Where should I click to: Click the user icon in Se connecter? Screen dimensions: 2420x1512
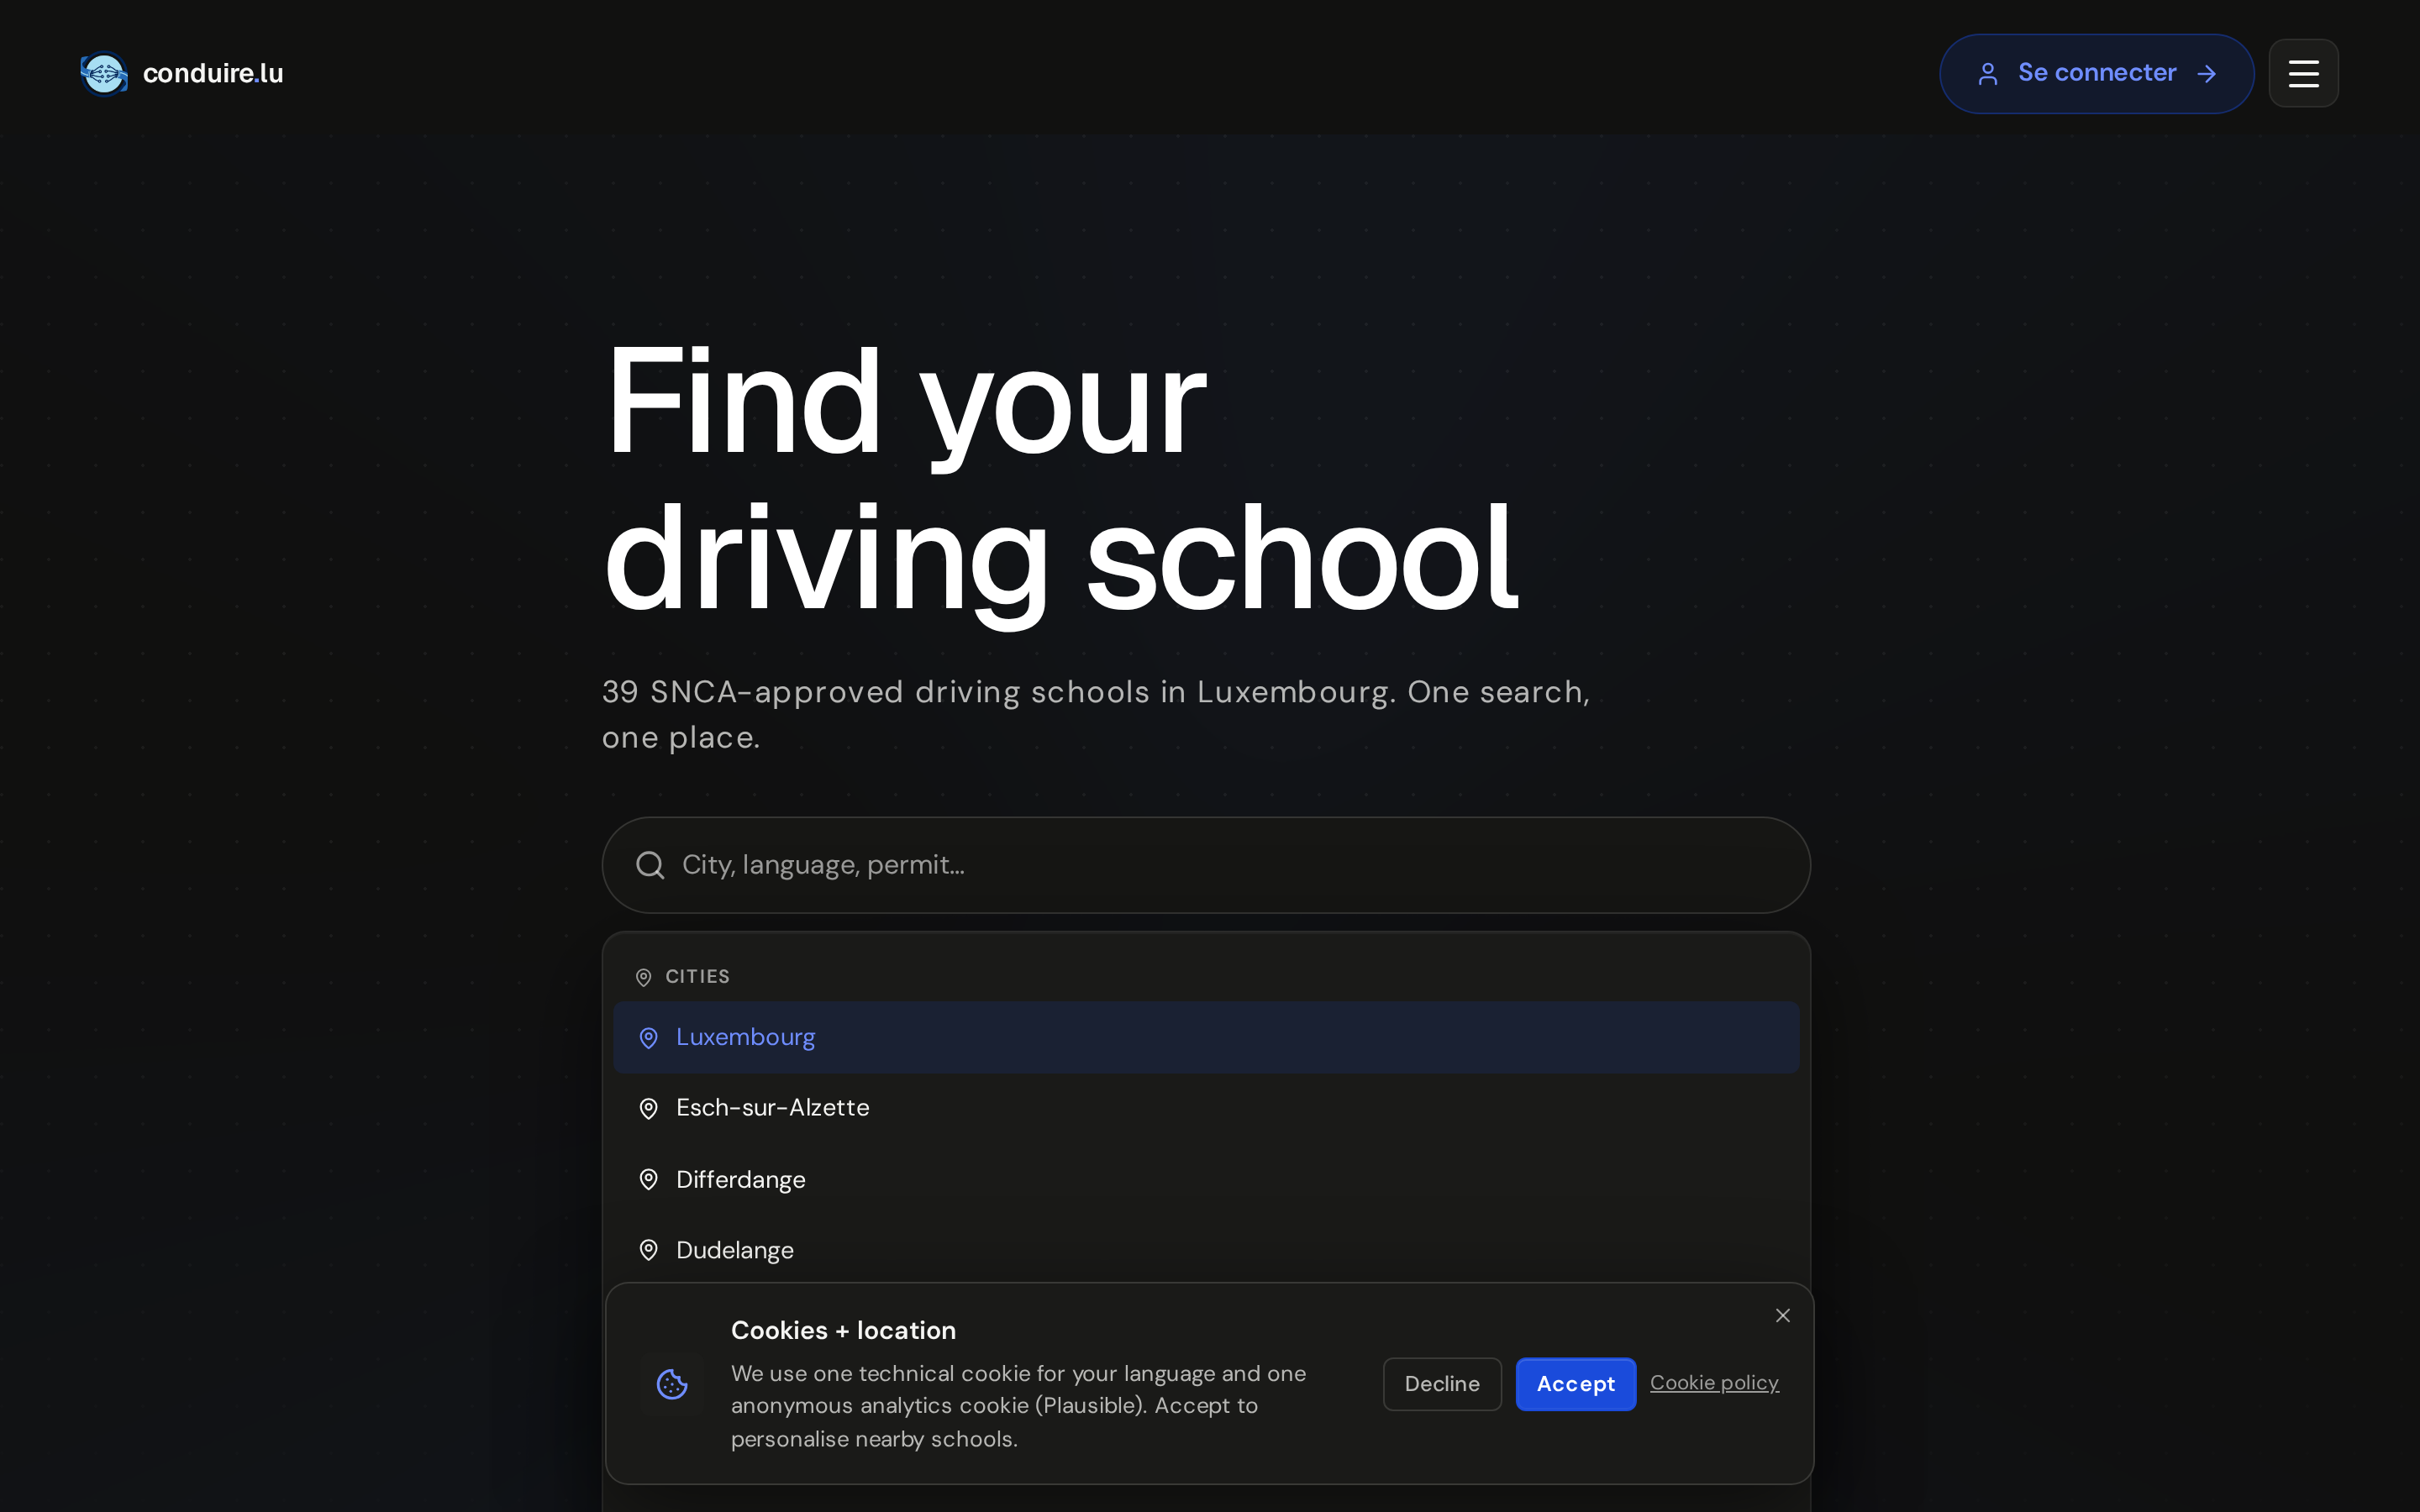click(1988, 74)
